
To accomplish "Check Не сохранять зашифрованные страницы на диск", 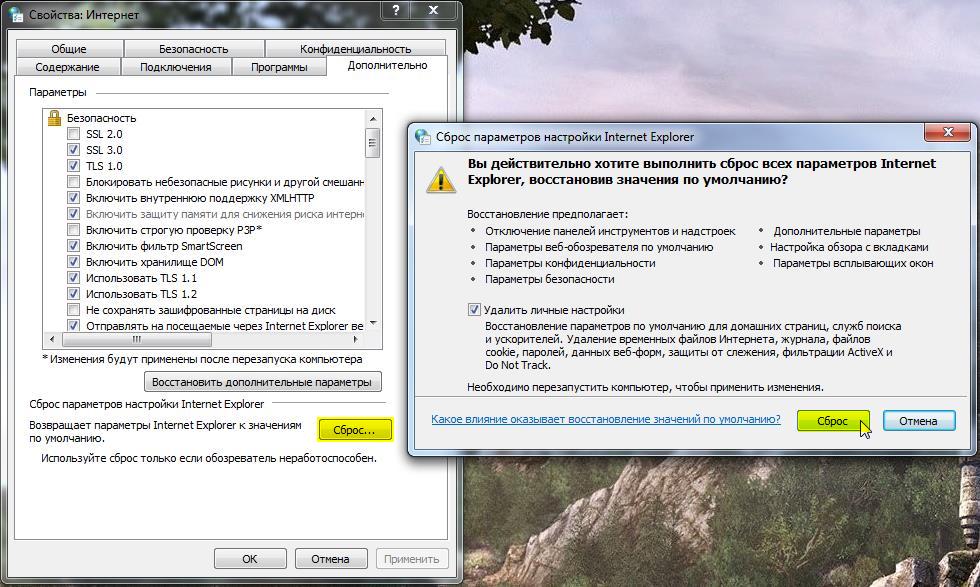I will click(74, 309).
